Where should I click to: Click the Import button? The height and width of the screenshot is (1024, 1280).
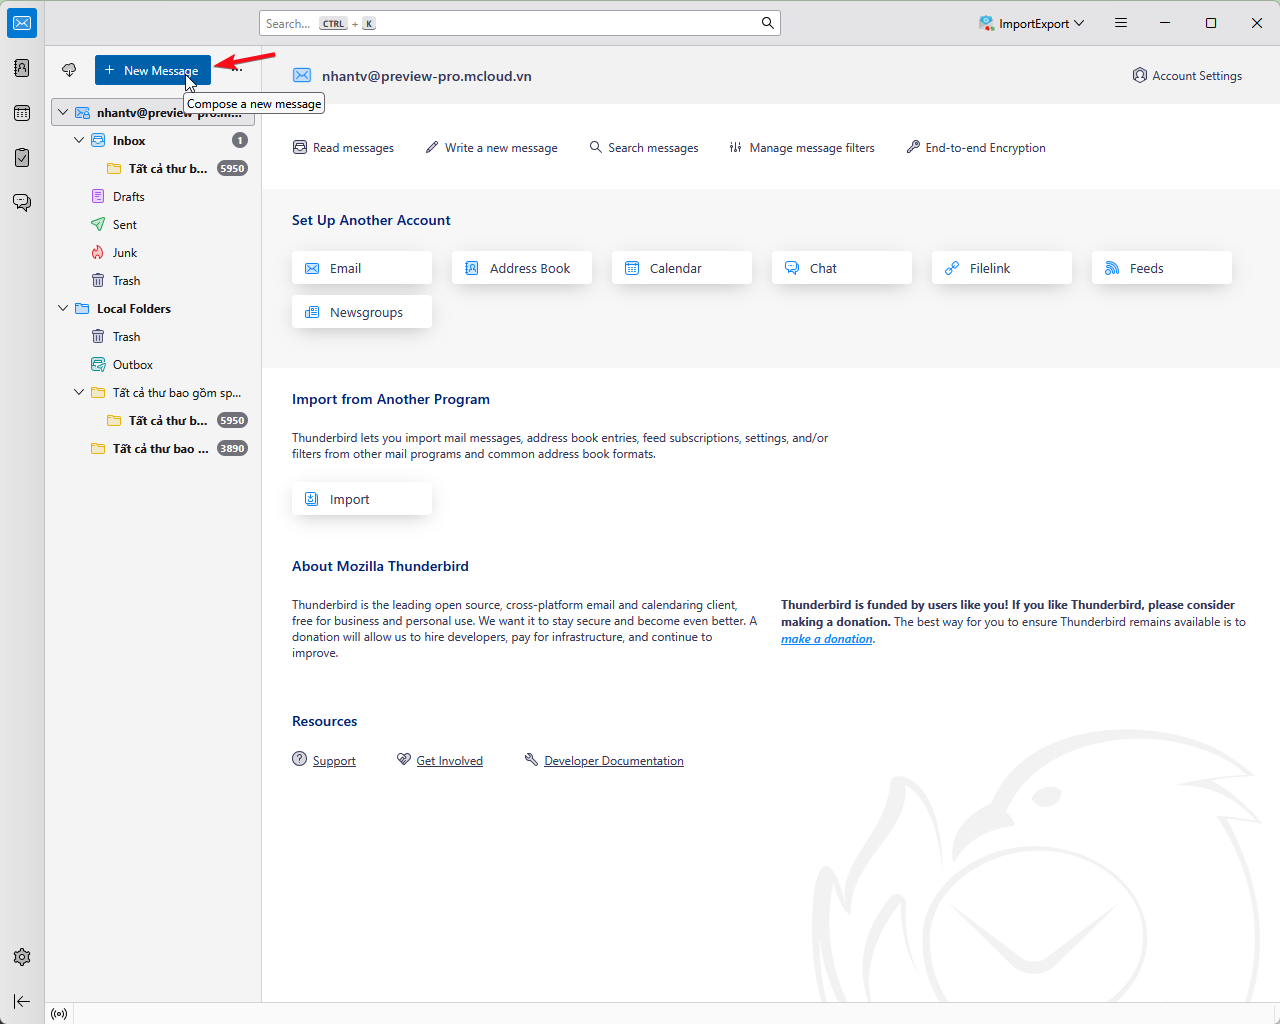click(361, 499)
